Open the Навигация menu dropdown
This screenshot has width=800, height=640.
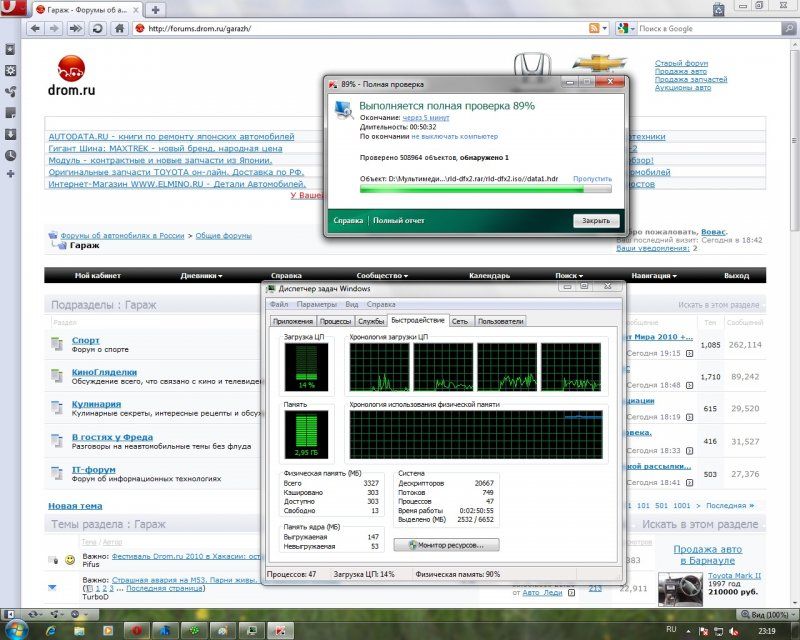tap(654, 276)
